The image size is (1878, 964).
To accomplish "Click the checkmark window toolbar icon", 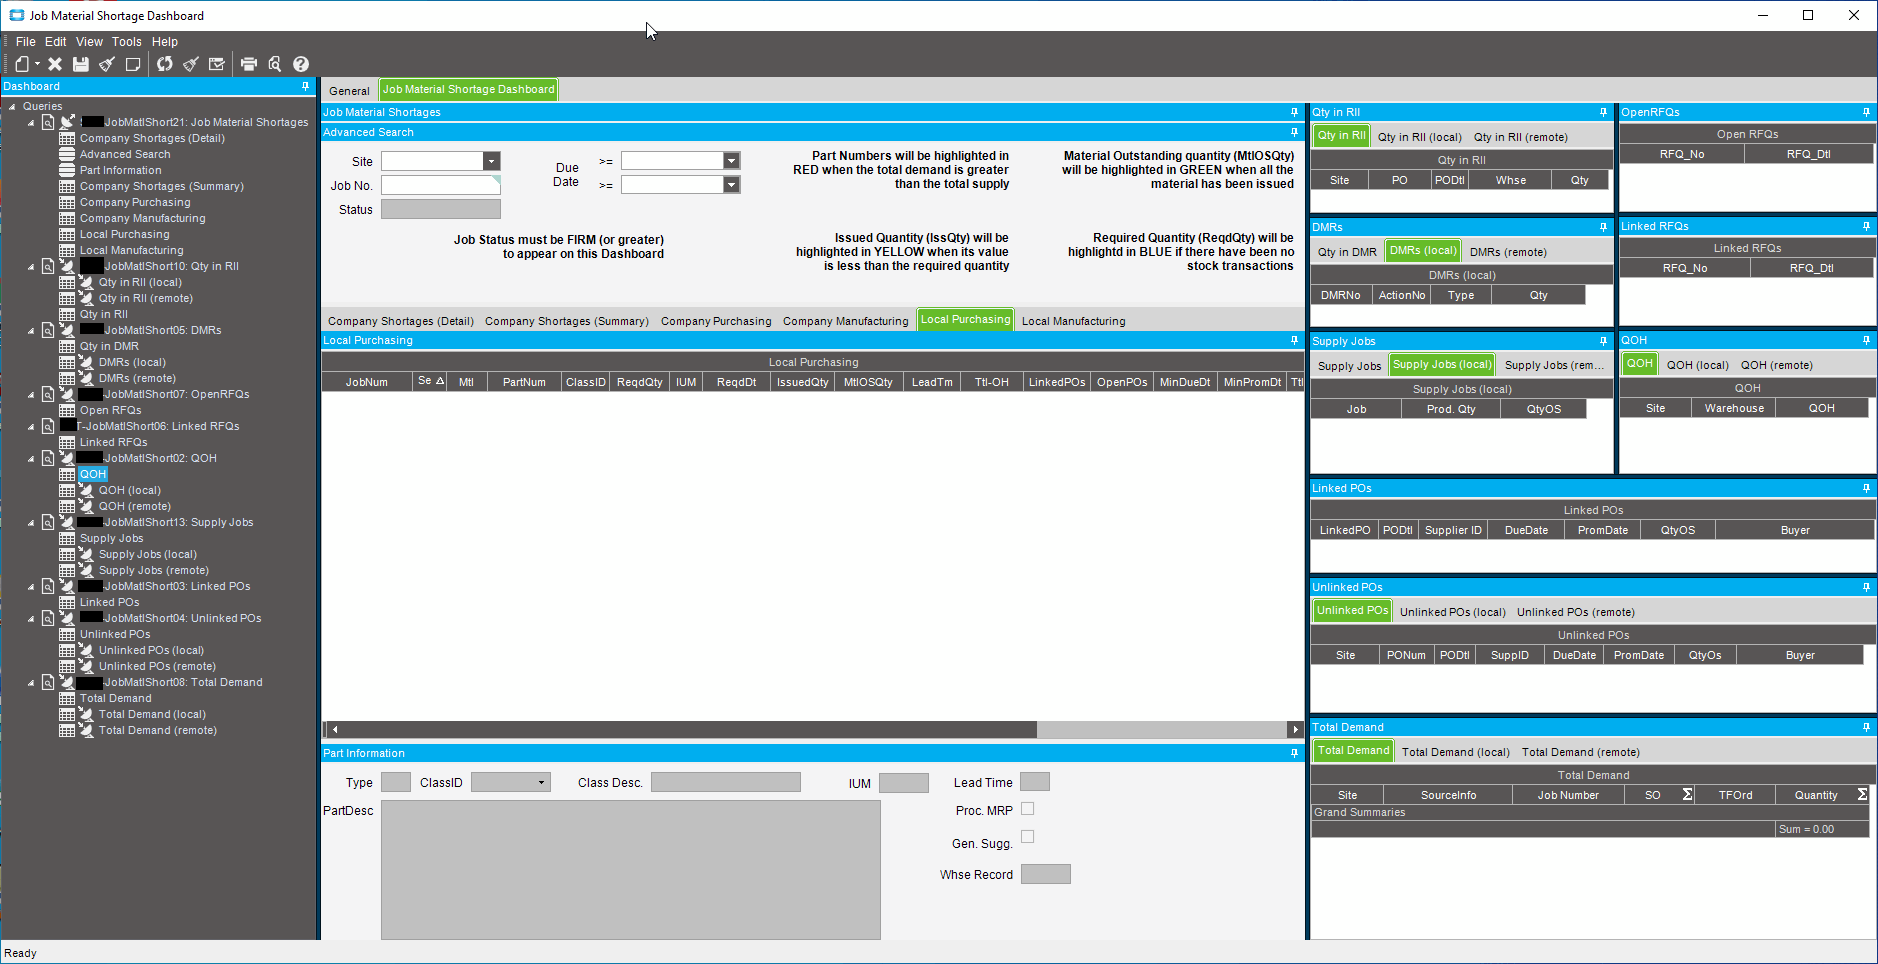I will 217,64.
